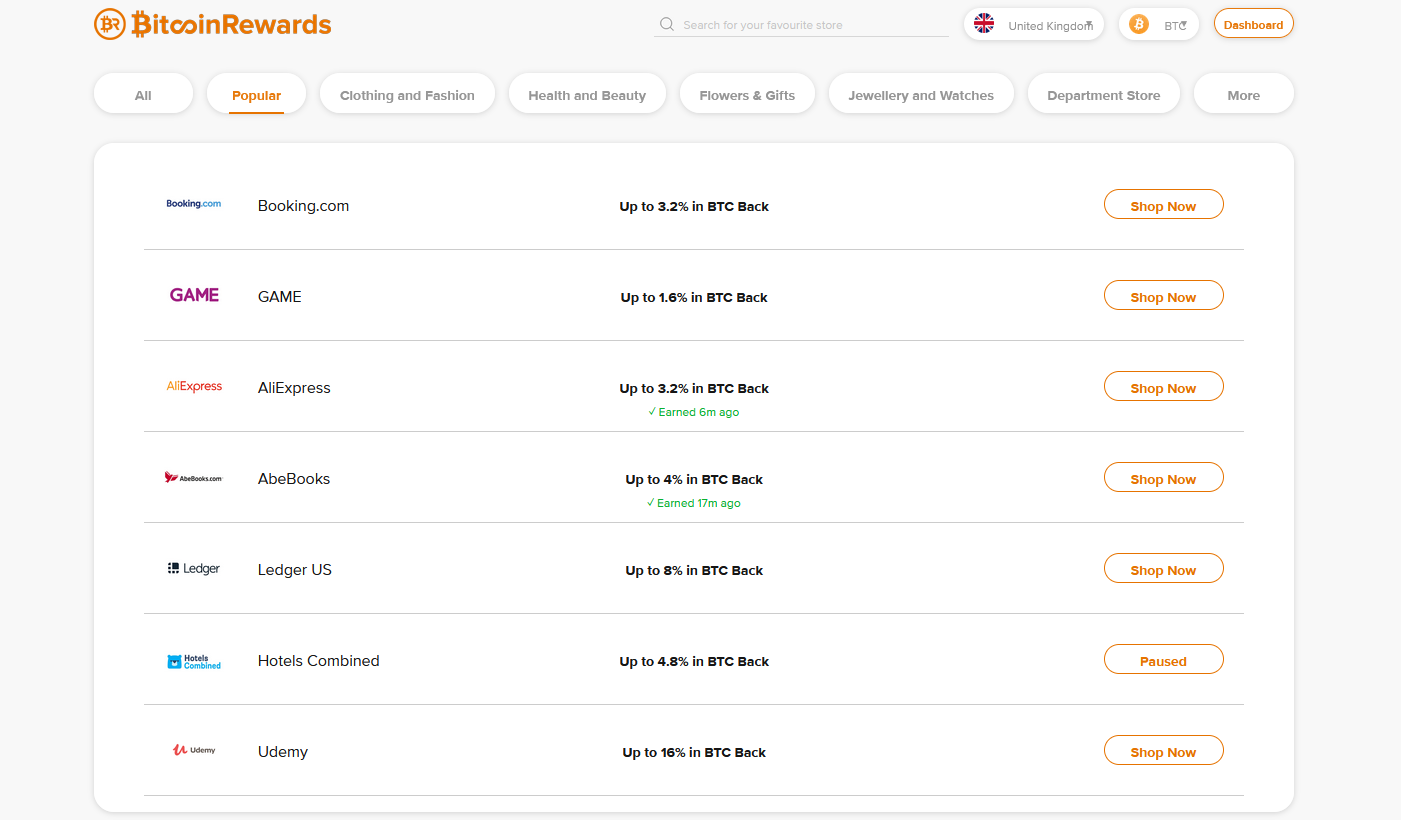Click Shop Now for Udemy
The width and height of the screenshot is (1401, 820).
[x=1164, y=751]
